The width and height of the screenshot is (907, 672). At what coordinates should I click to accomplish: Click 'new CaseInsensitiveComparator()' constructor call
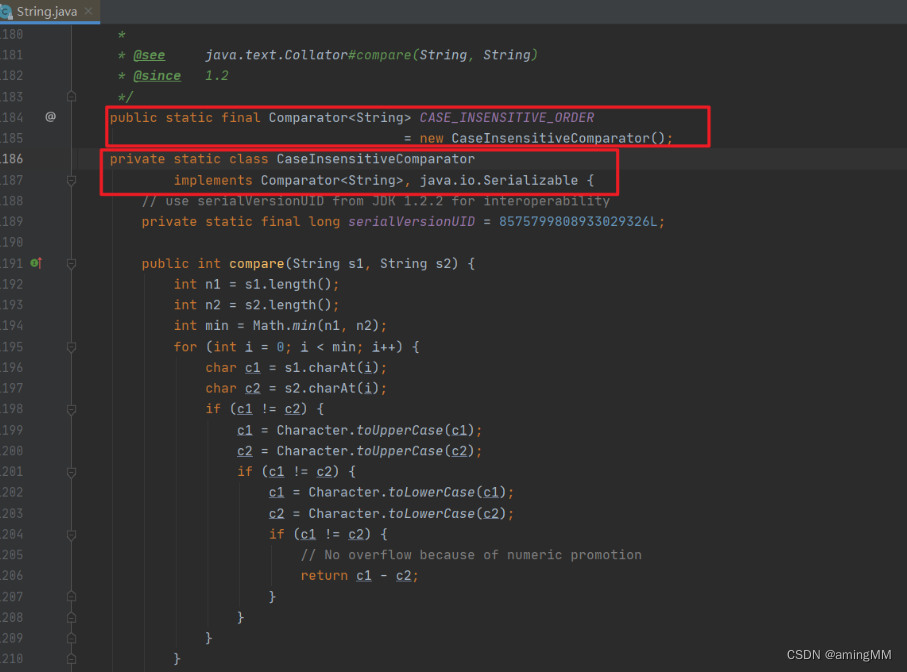[x=543, y=138]
